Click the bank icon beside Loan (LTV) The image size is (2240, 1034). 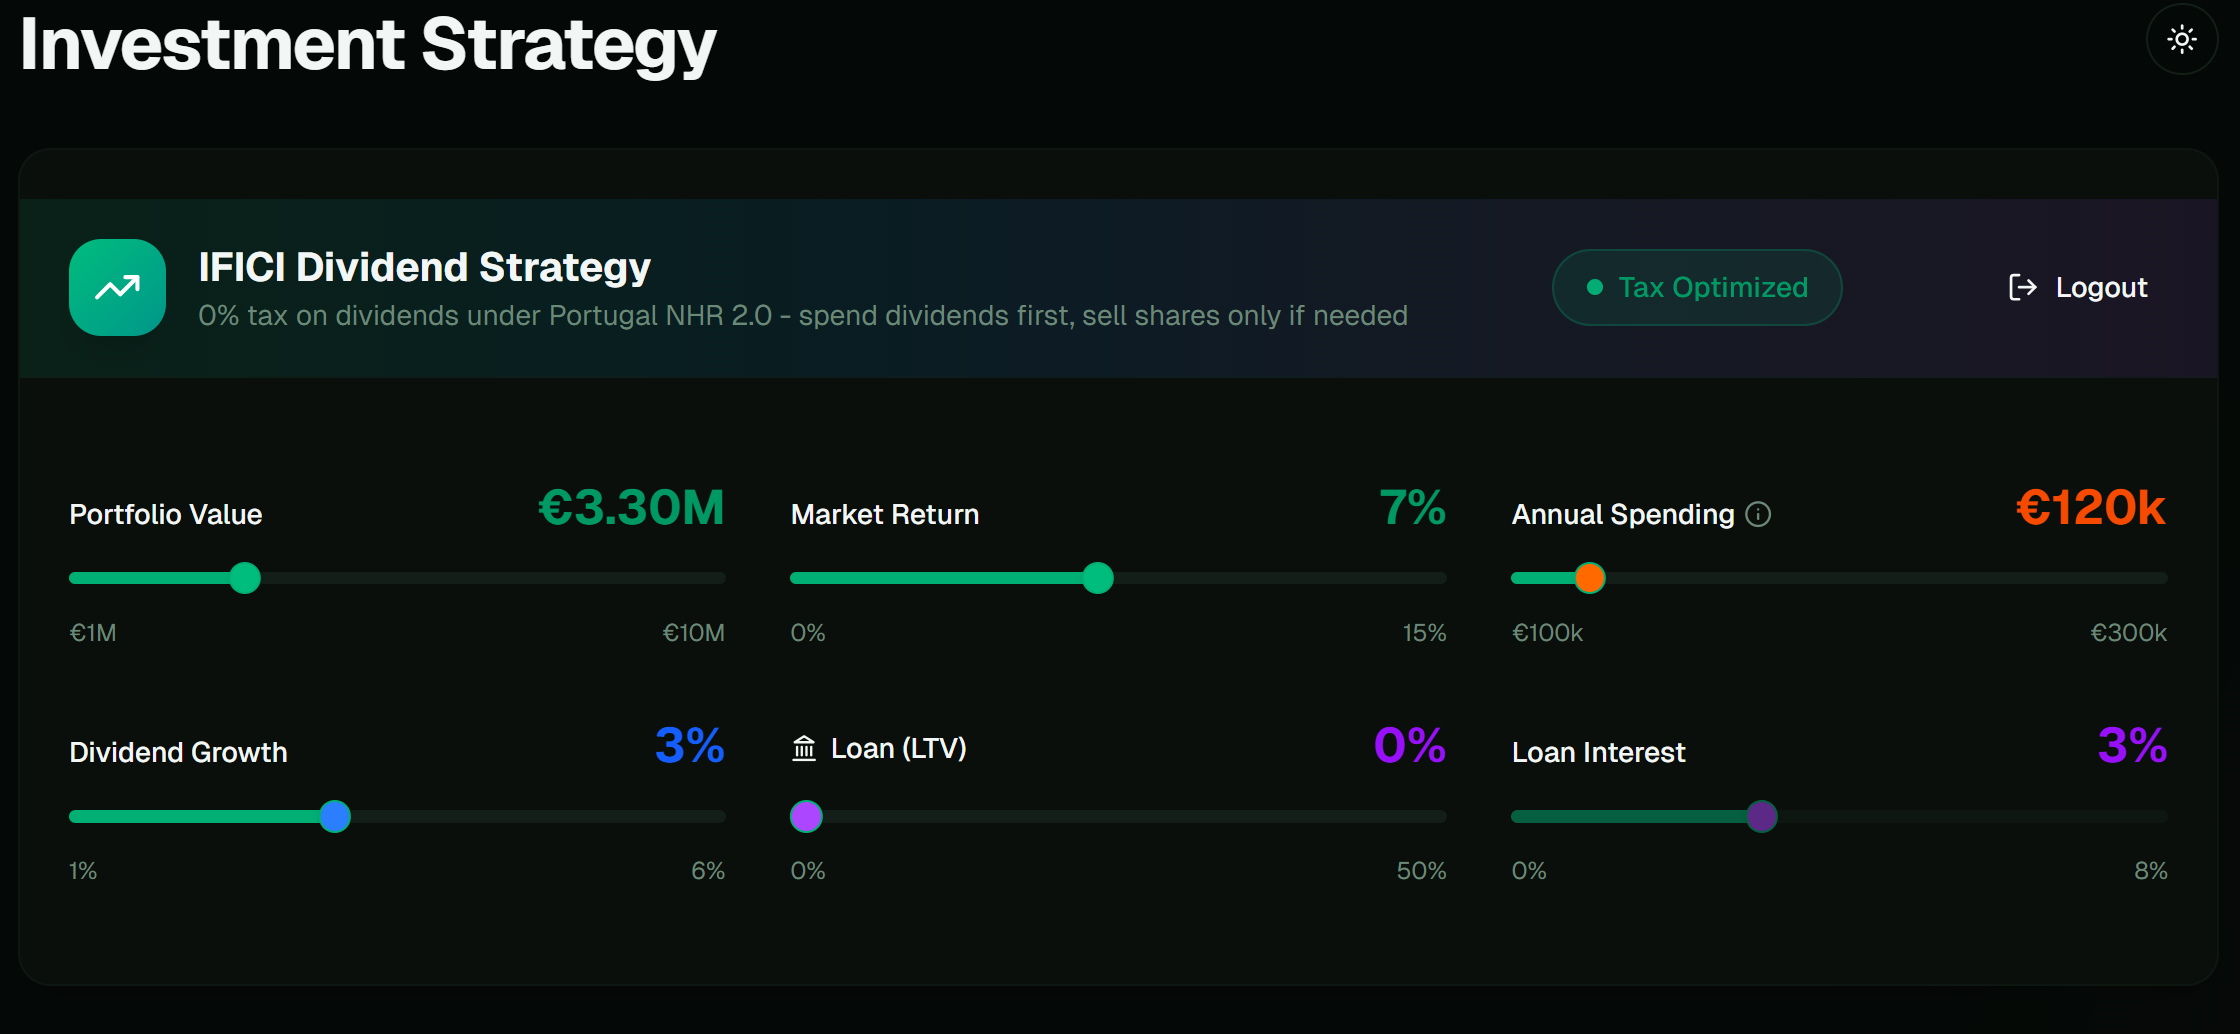(804, 747)
